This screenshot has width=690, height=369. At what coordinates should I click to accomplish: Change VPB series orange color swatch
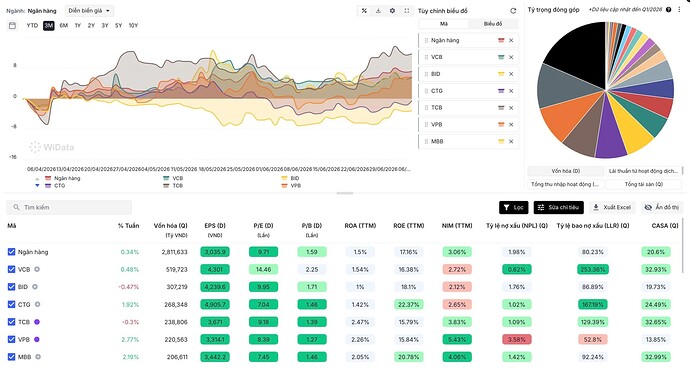[x=501, y=124]
